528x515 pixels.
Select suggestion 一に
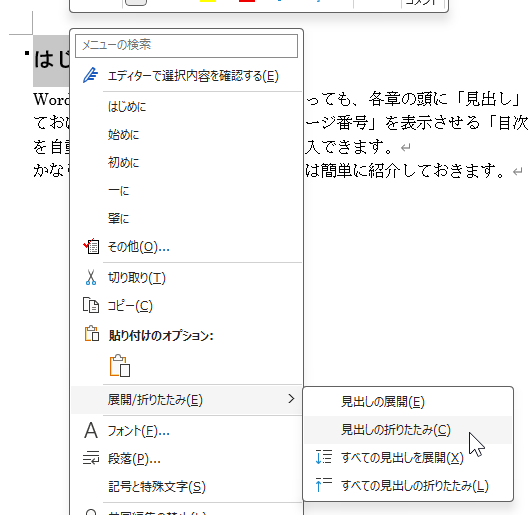click(186, 191)
